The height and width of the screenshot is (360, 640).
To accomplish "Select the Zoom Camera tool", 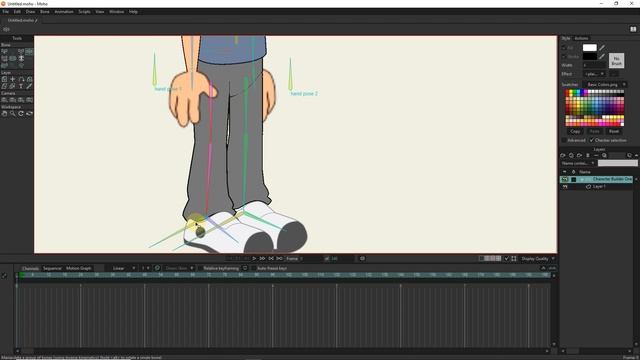I will coord(13,100).
